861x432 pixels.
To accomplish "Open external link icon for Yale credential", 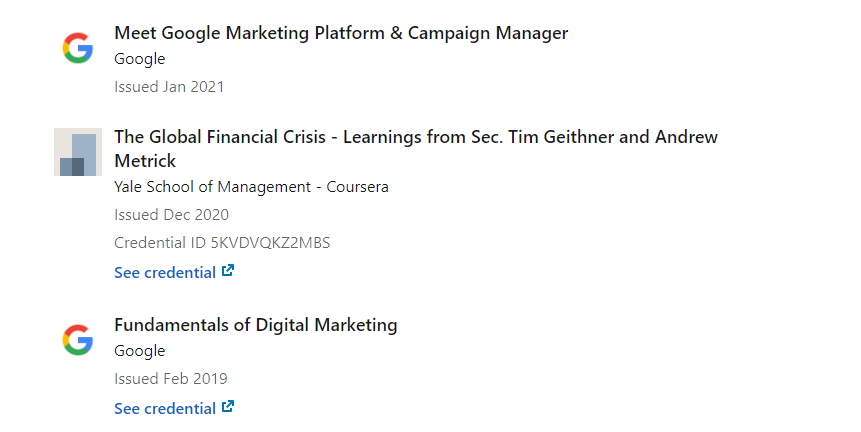I will 228,271.
